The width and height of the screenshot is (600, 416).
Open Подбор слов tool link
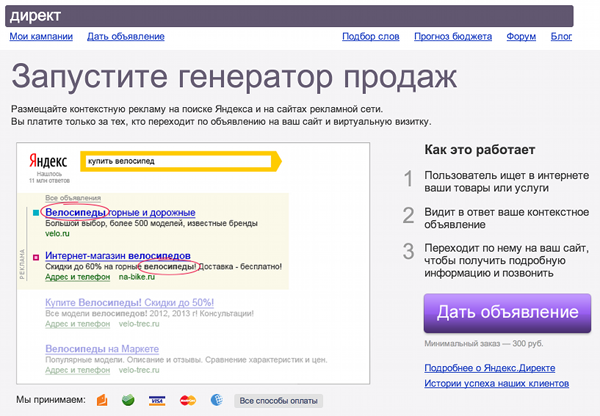pos(370,36)
